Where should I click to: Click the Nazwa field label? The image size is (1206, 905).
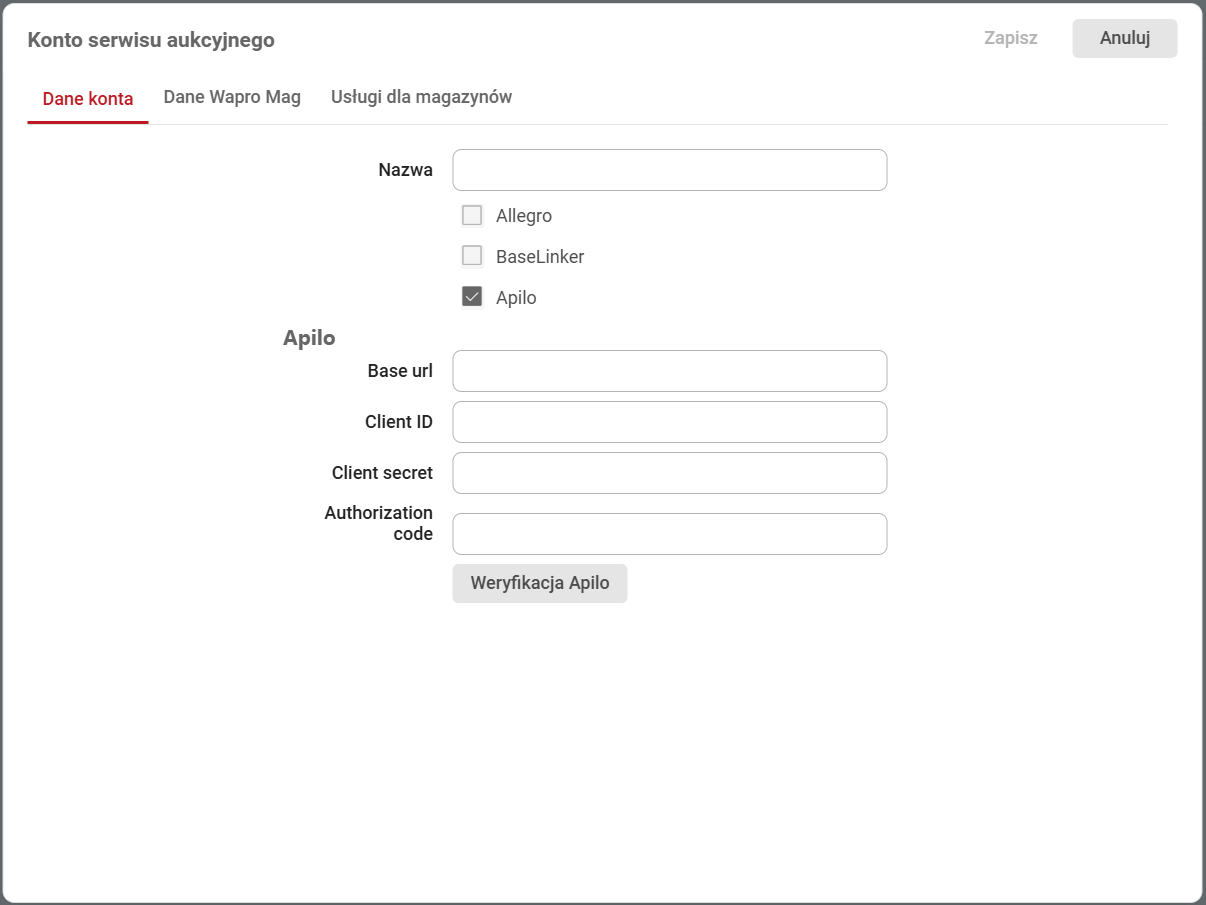tap(405, 170)
